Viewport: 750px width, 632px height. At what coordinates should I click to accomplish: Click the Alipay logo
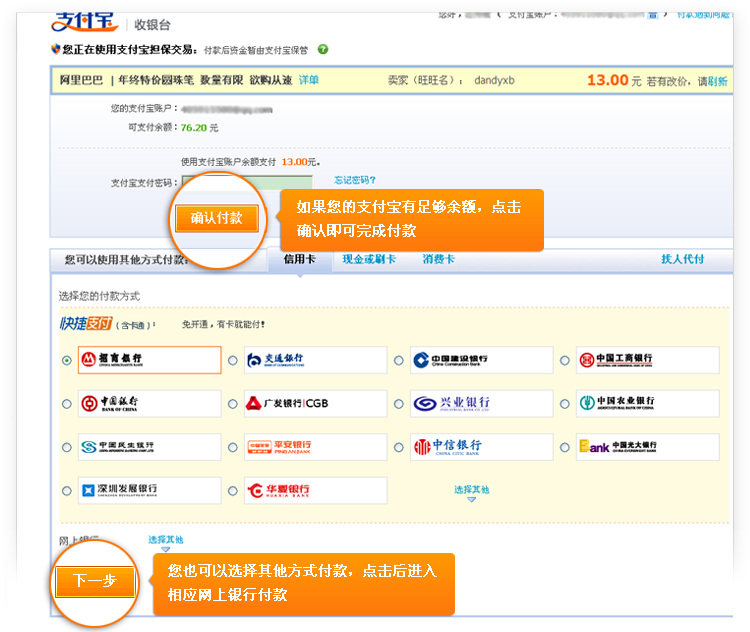coord(85,22)
